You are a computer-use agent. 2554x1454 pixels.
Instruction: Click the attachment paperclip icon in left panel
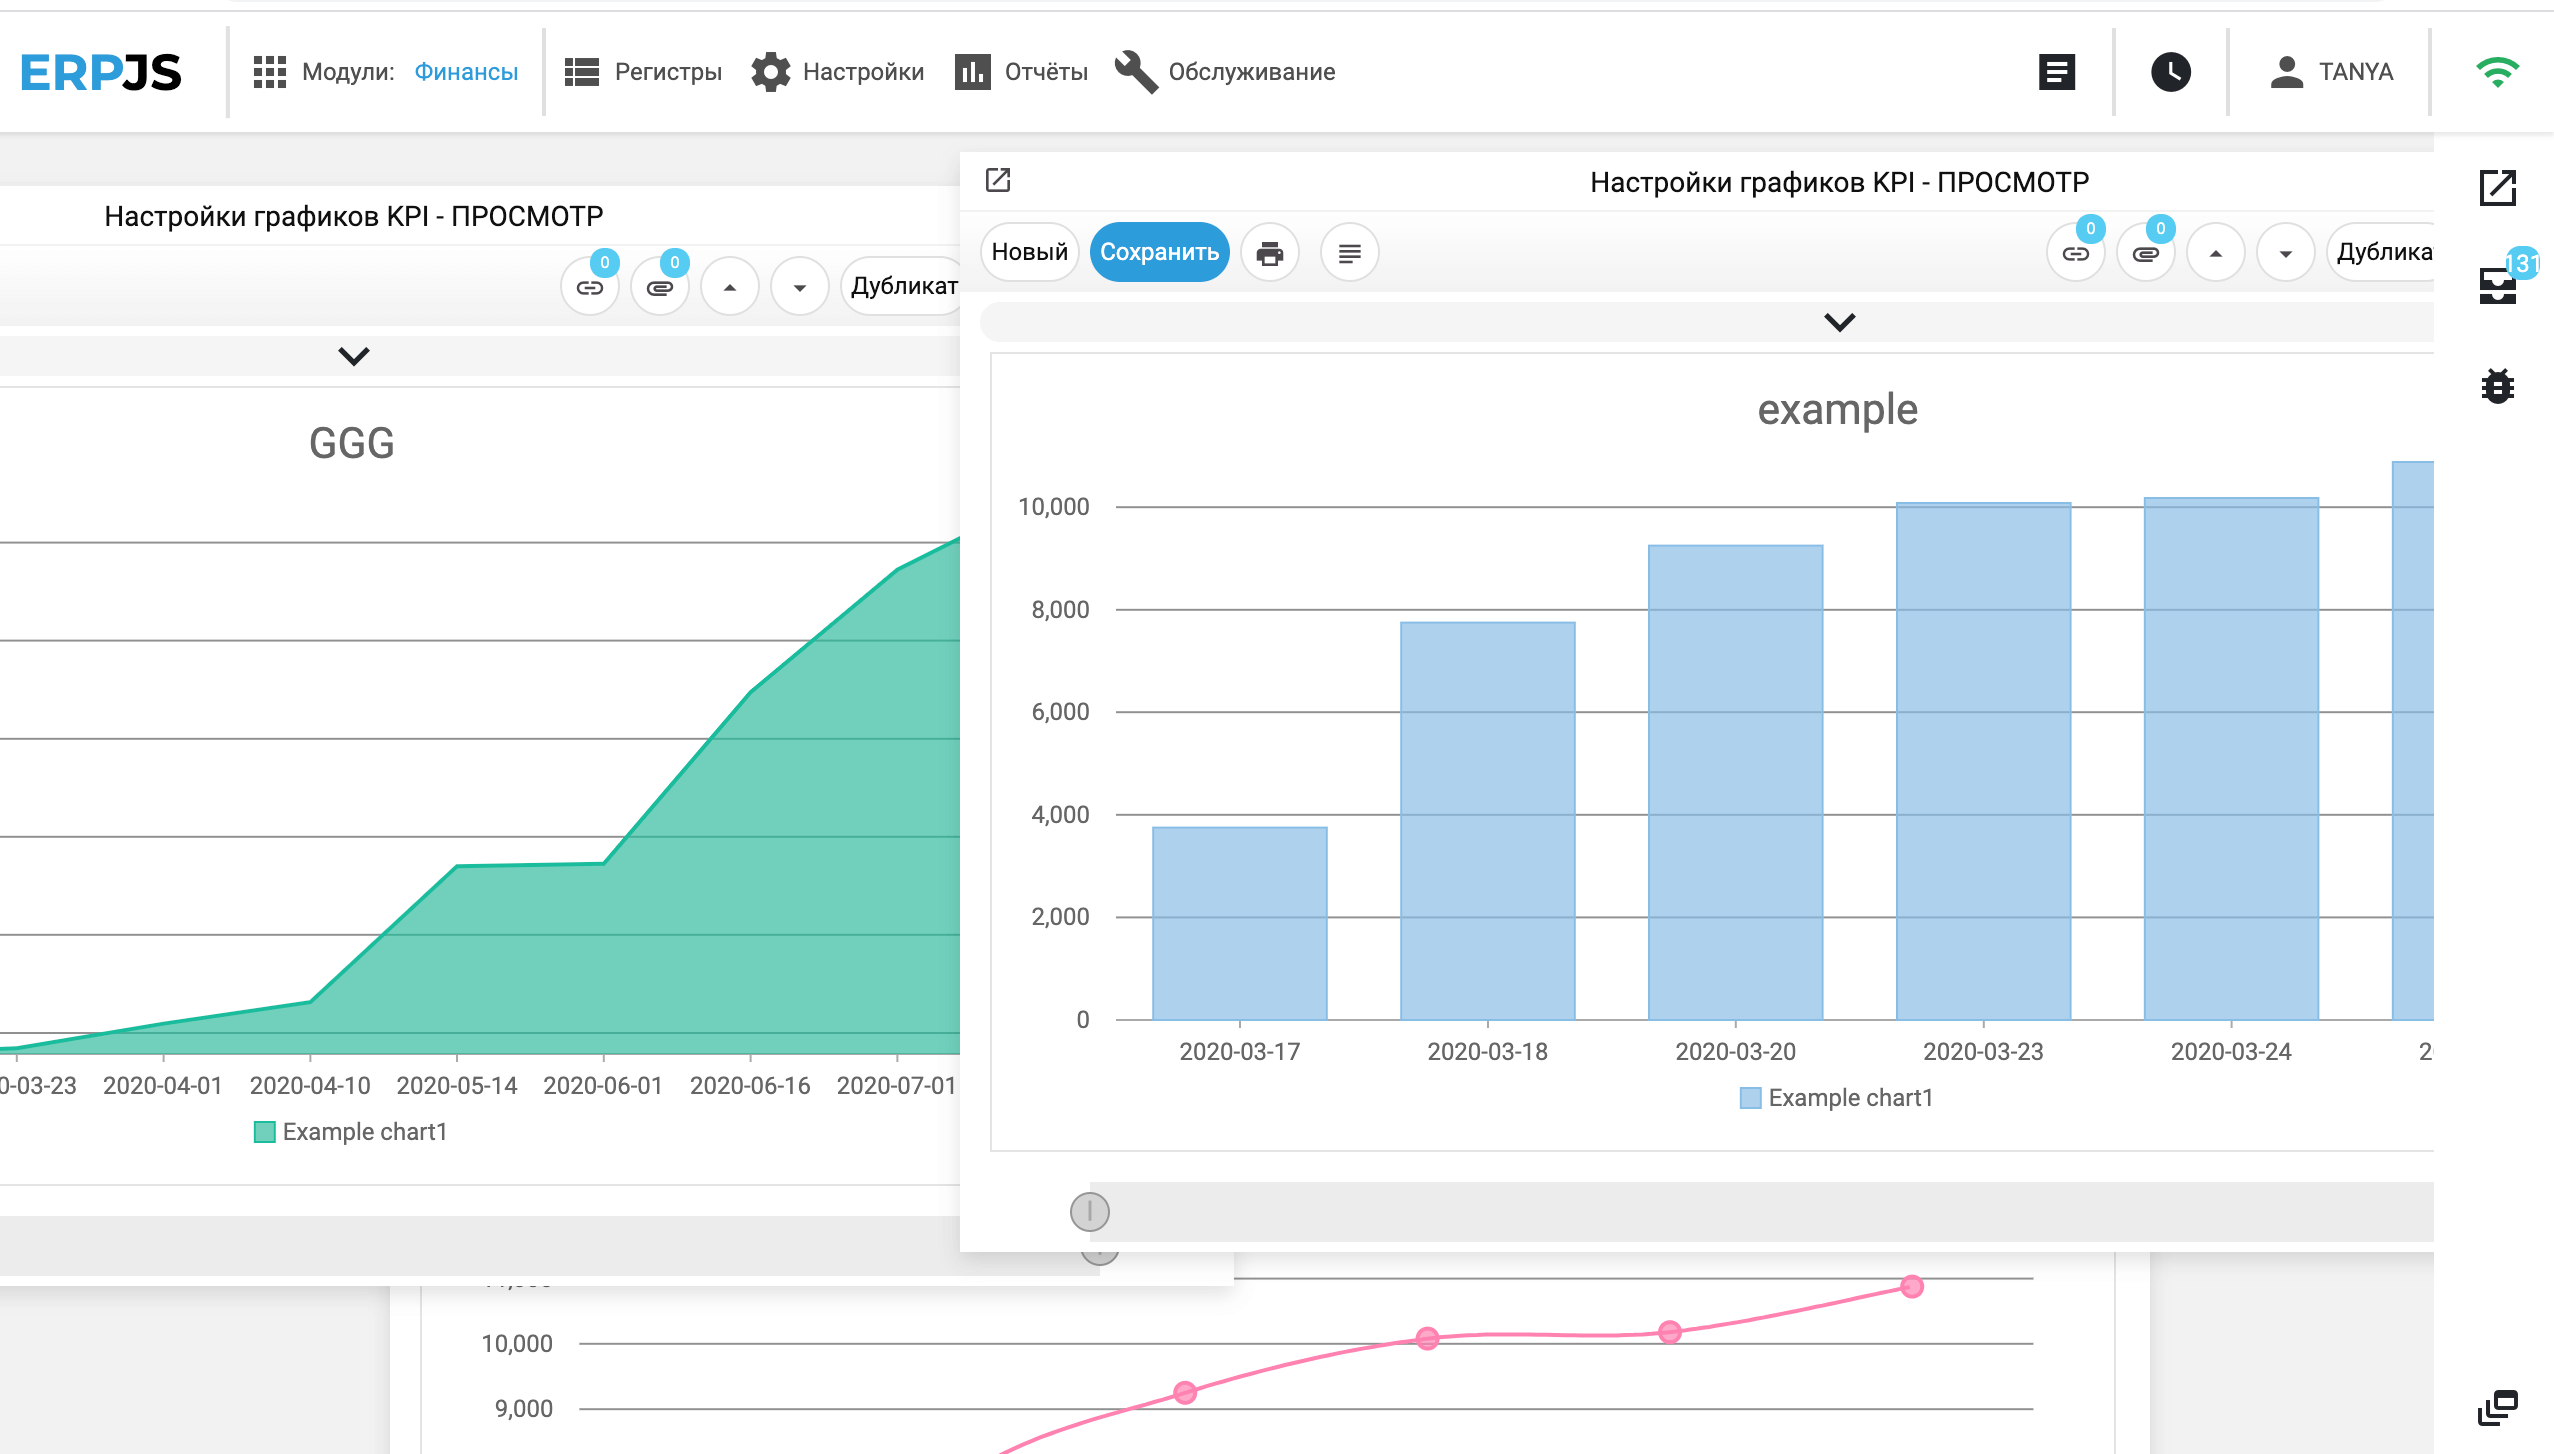click(659, 287)
